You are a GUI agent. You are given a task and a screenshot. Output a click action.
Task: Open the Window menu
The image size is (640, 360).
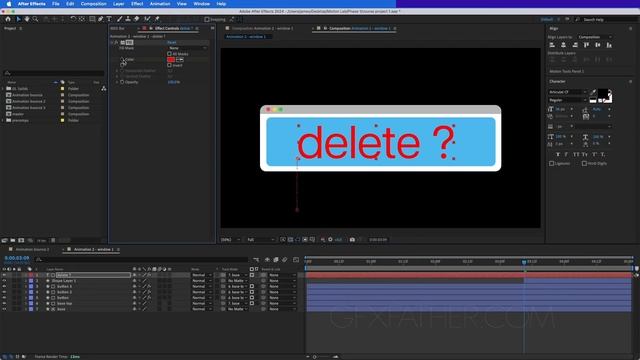201,4
